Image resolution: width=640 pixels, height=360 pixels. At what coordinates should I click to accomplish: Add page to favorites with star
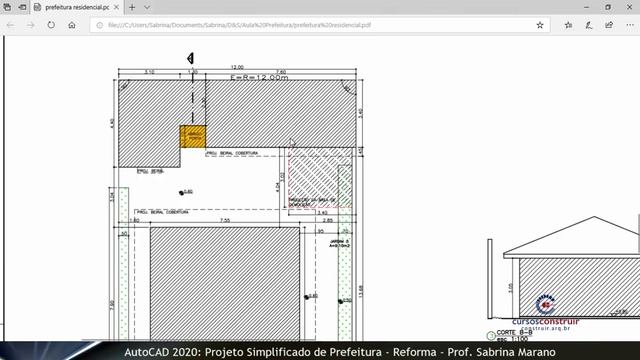(x=540, y=25)
